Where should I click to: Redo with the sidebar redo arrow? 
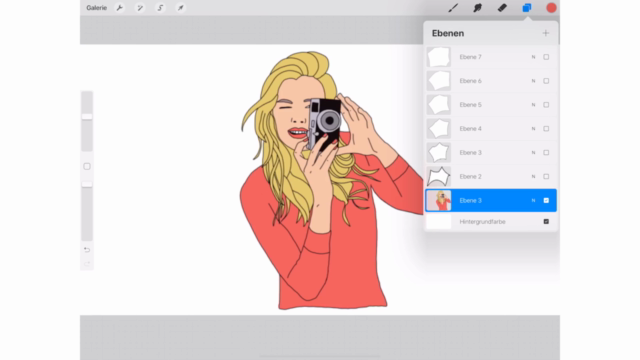87,264
